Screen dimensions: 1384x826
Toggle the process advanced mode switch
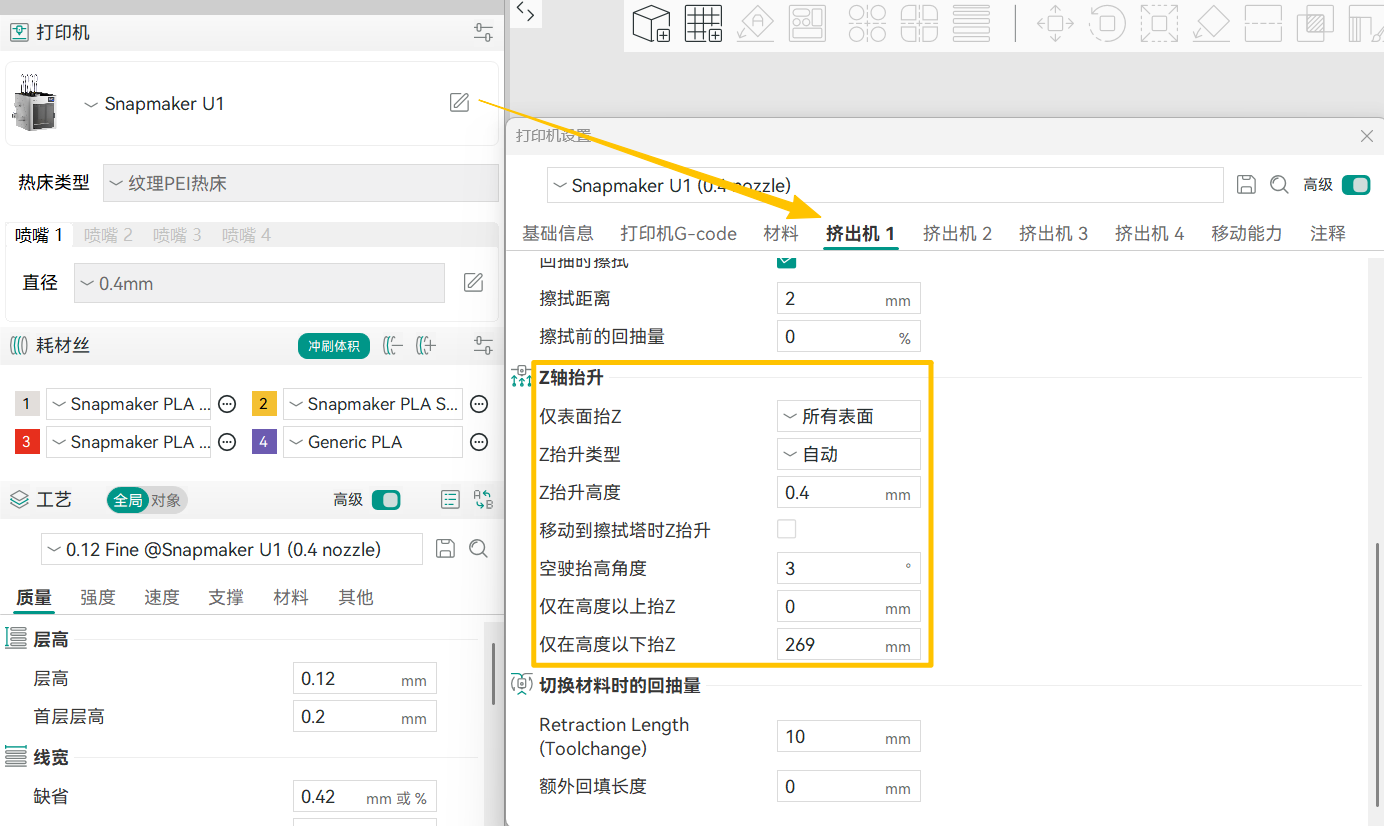tap(386, 499)
